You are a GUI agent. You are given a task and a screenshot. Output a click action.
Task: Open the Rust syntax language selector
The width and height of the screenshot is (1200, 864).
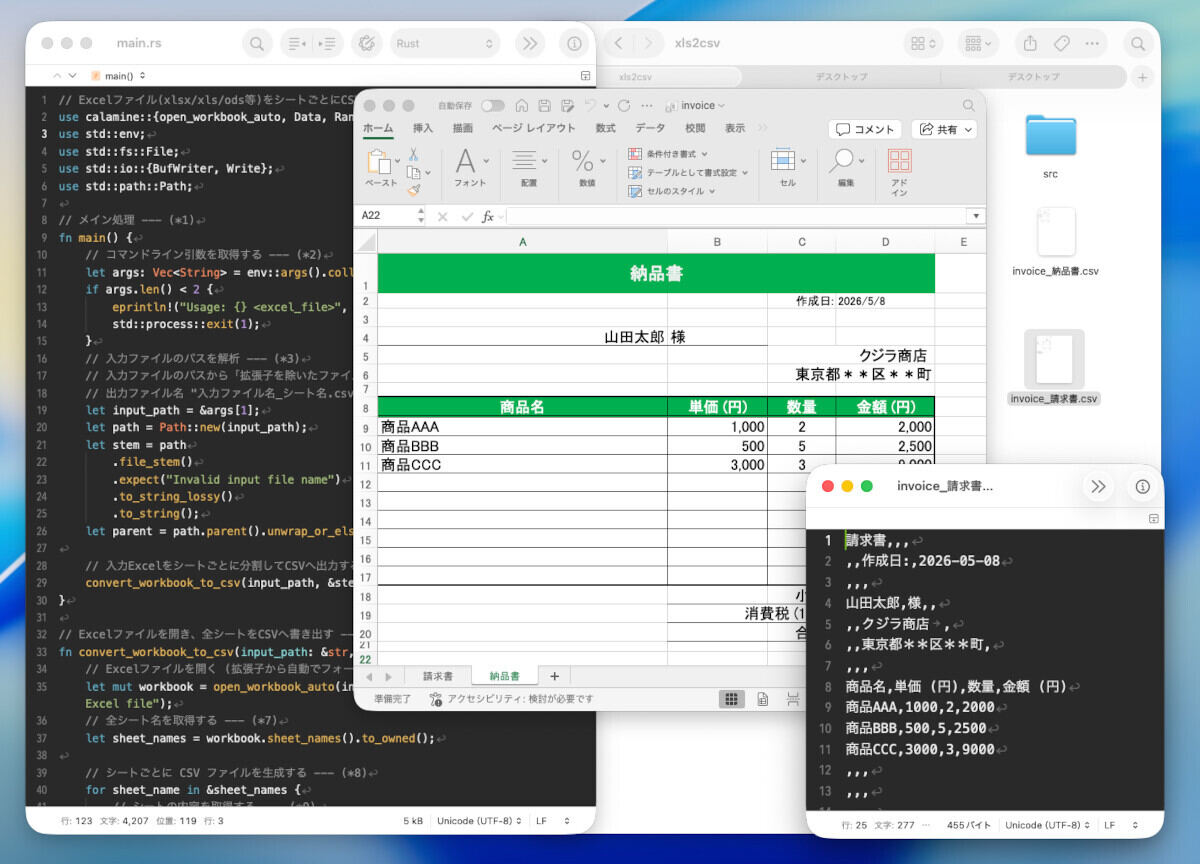tap(445, 44)
